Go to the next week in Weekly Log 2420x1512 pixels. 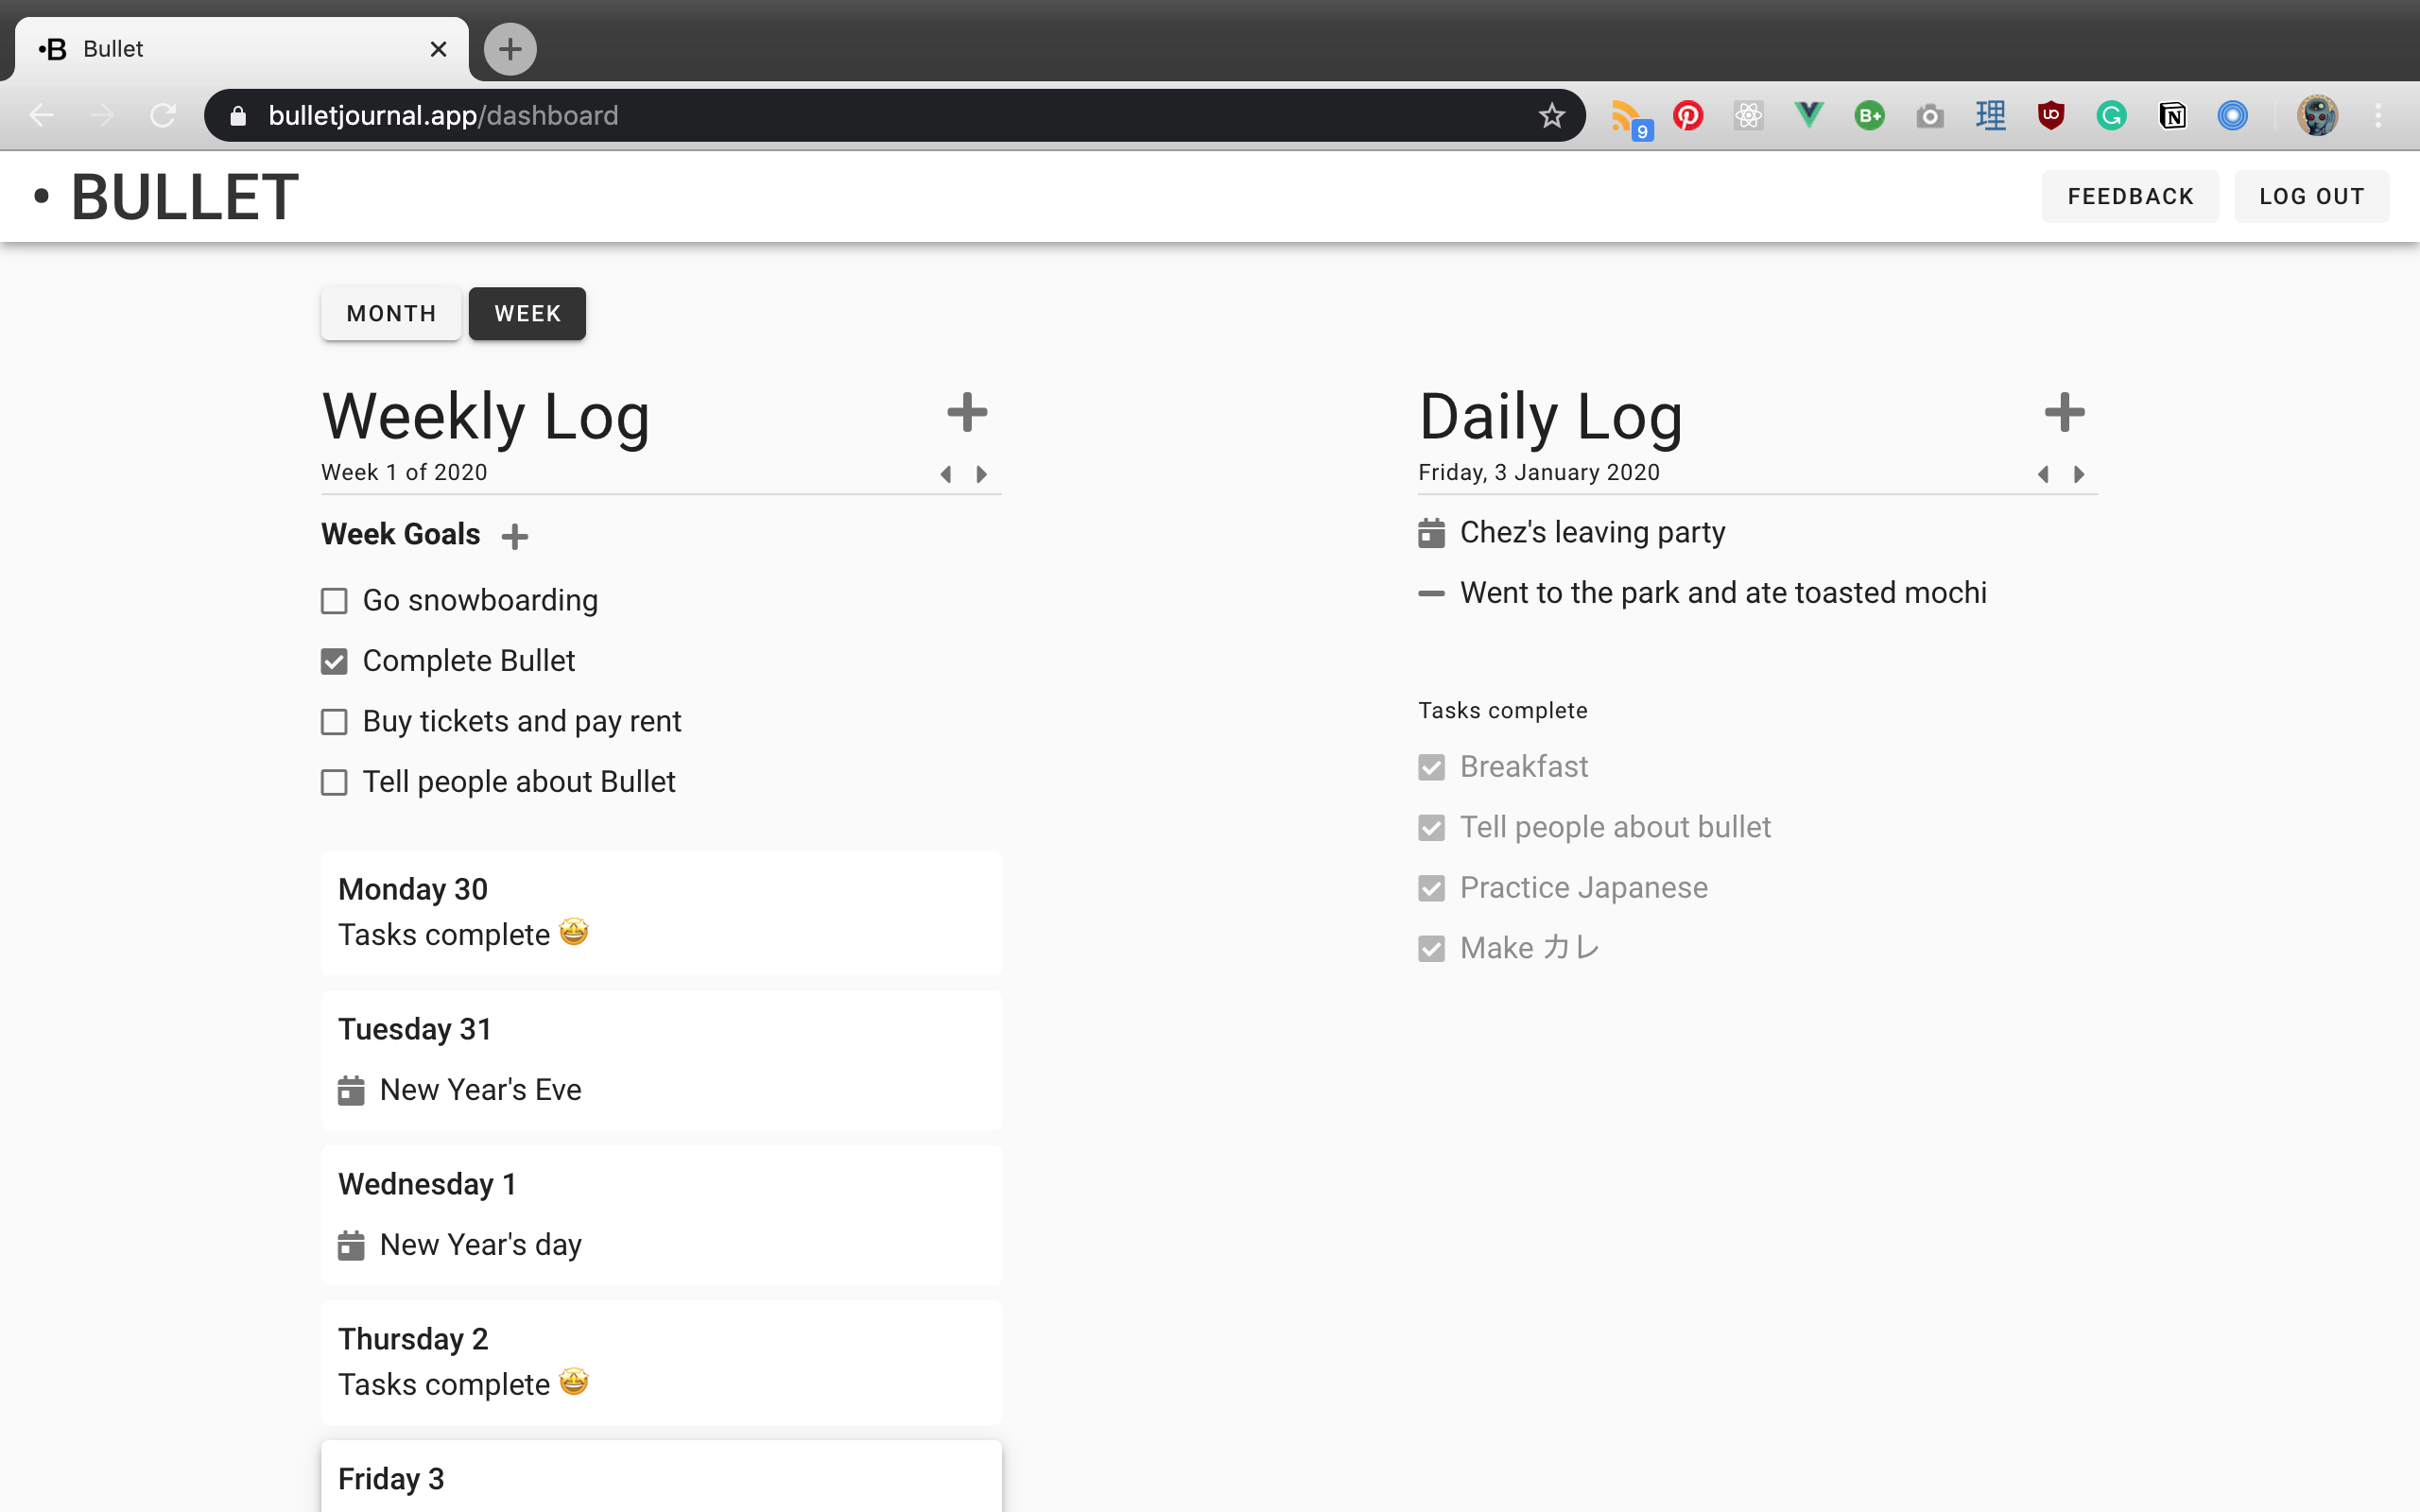[981, 474]
